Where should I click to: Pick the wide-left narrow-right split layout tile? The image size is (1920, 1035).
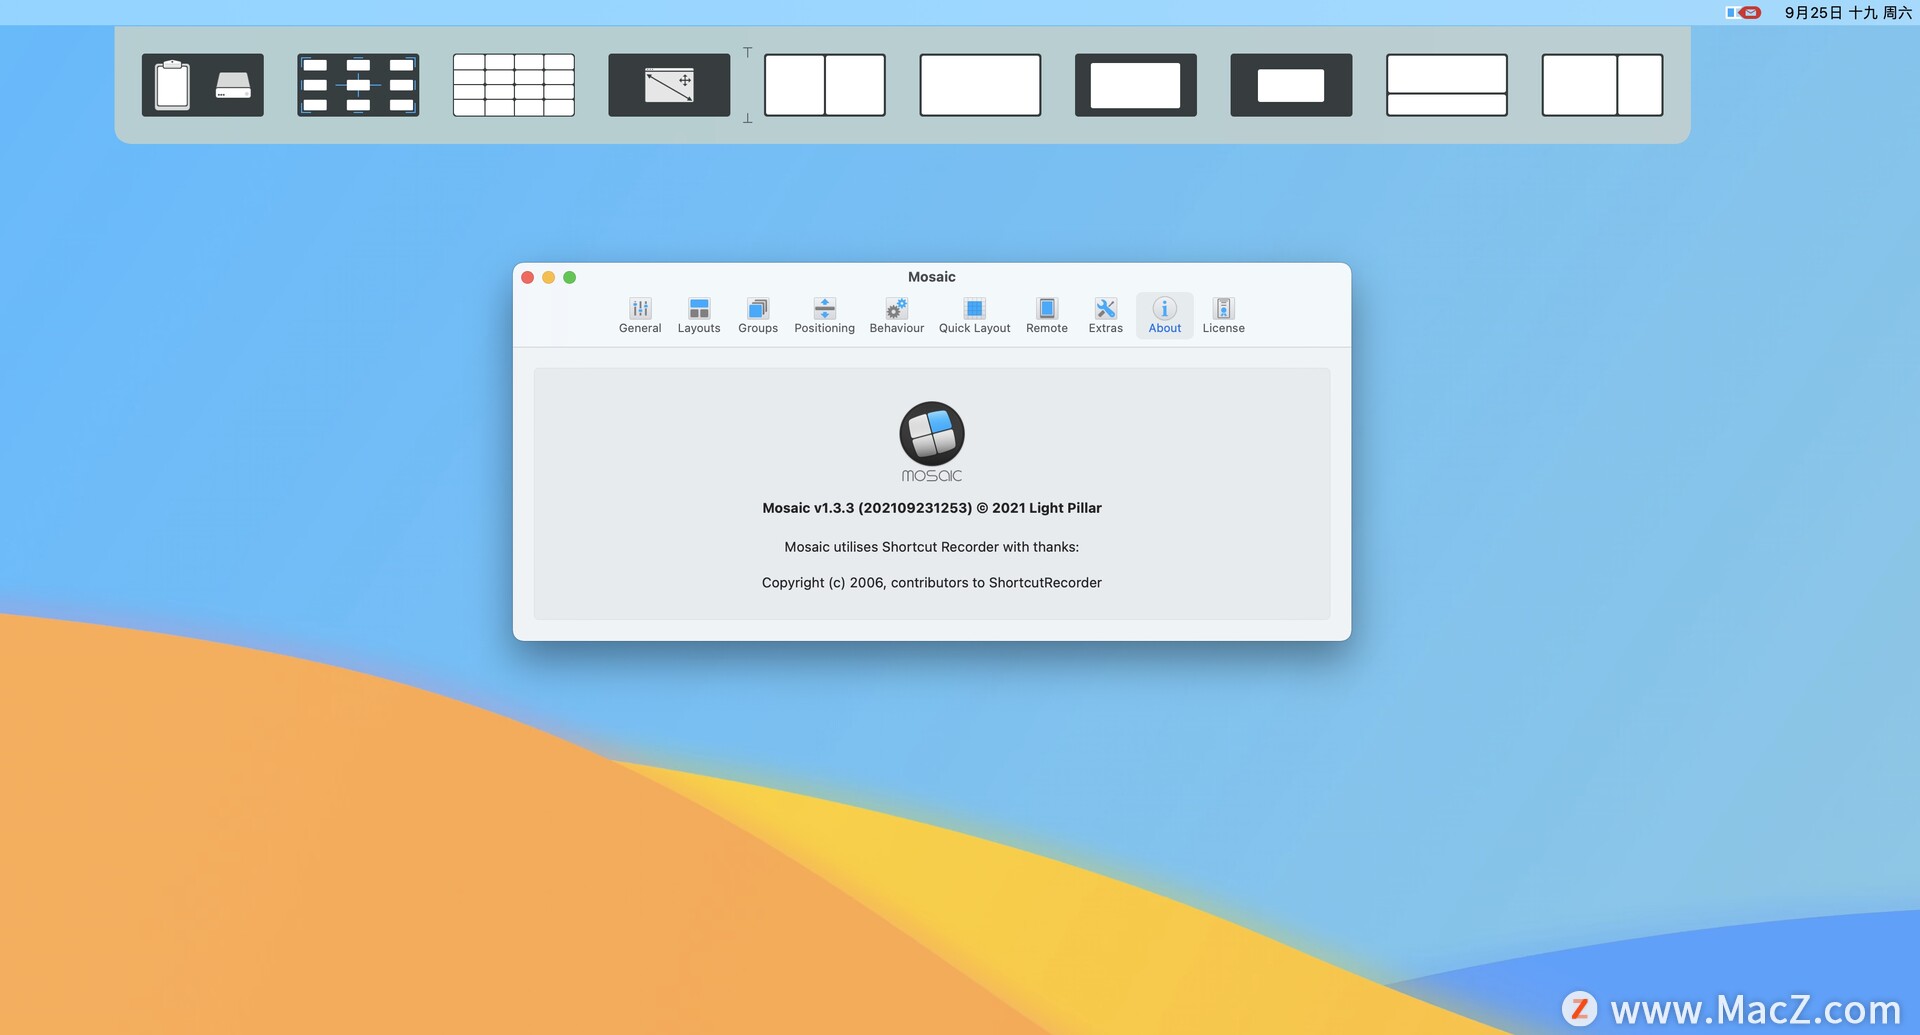point(1602,85)
